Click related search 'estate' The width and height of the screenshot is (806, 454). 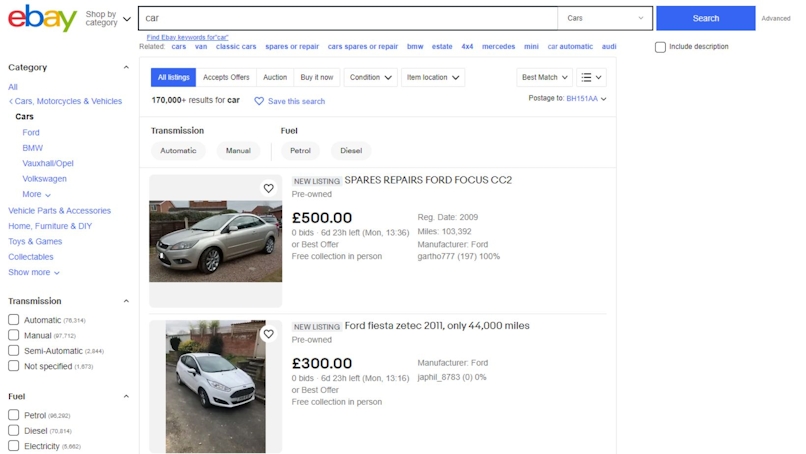point(442,46)
